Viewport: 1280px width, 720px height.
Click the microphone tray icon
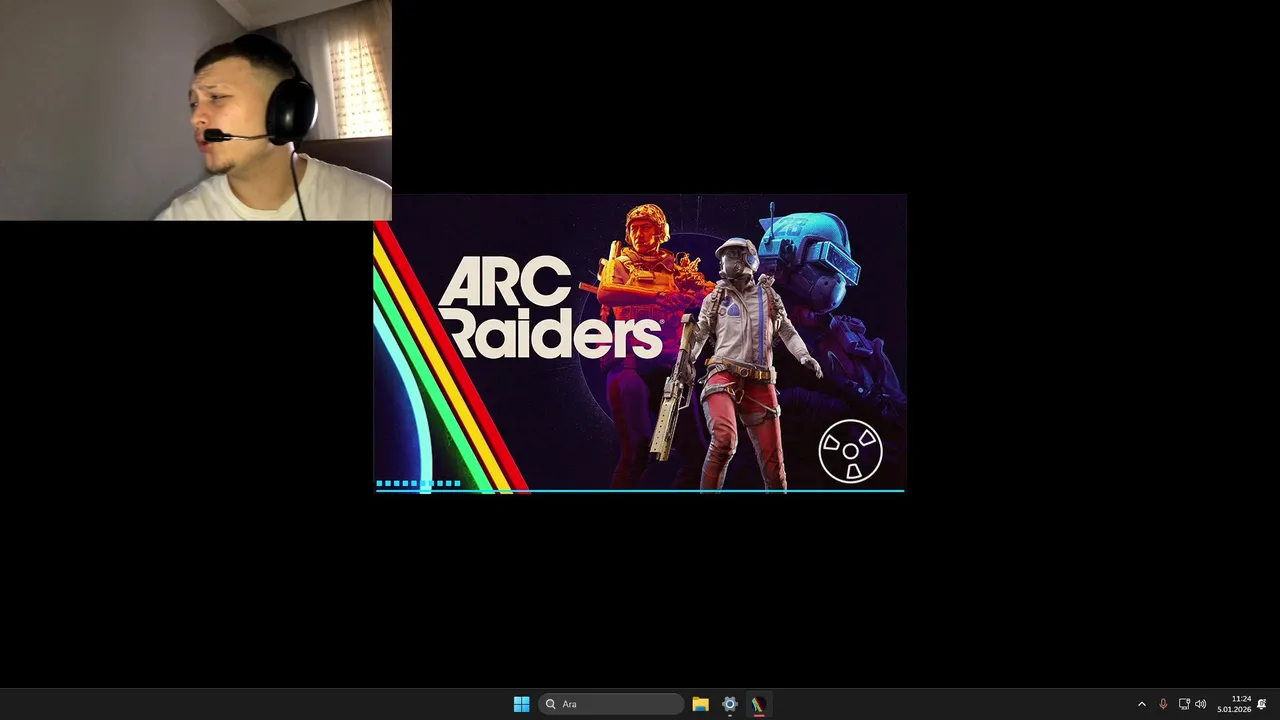click(x=1163, y=704)
